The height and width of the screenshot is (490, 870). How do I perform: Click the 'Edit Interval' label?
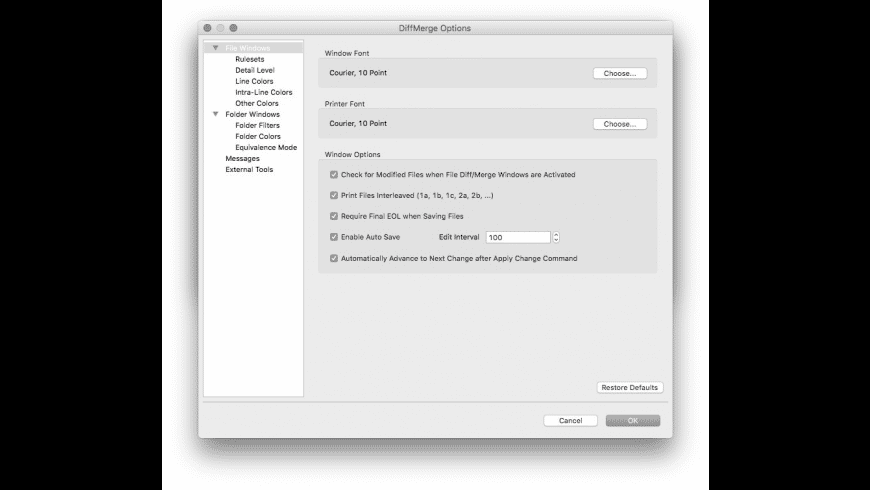459,237
